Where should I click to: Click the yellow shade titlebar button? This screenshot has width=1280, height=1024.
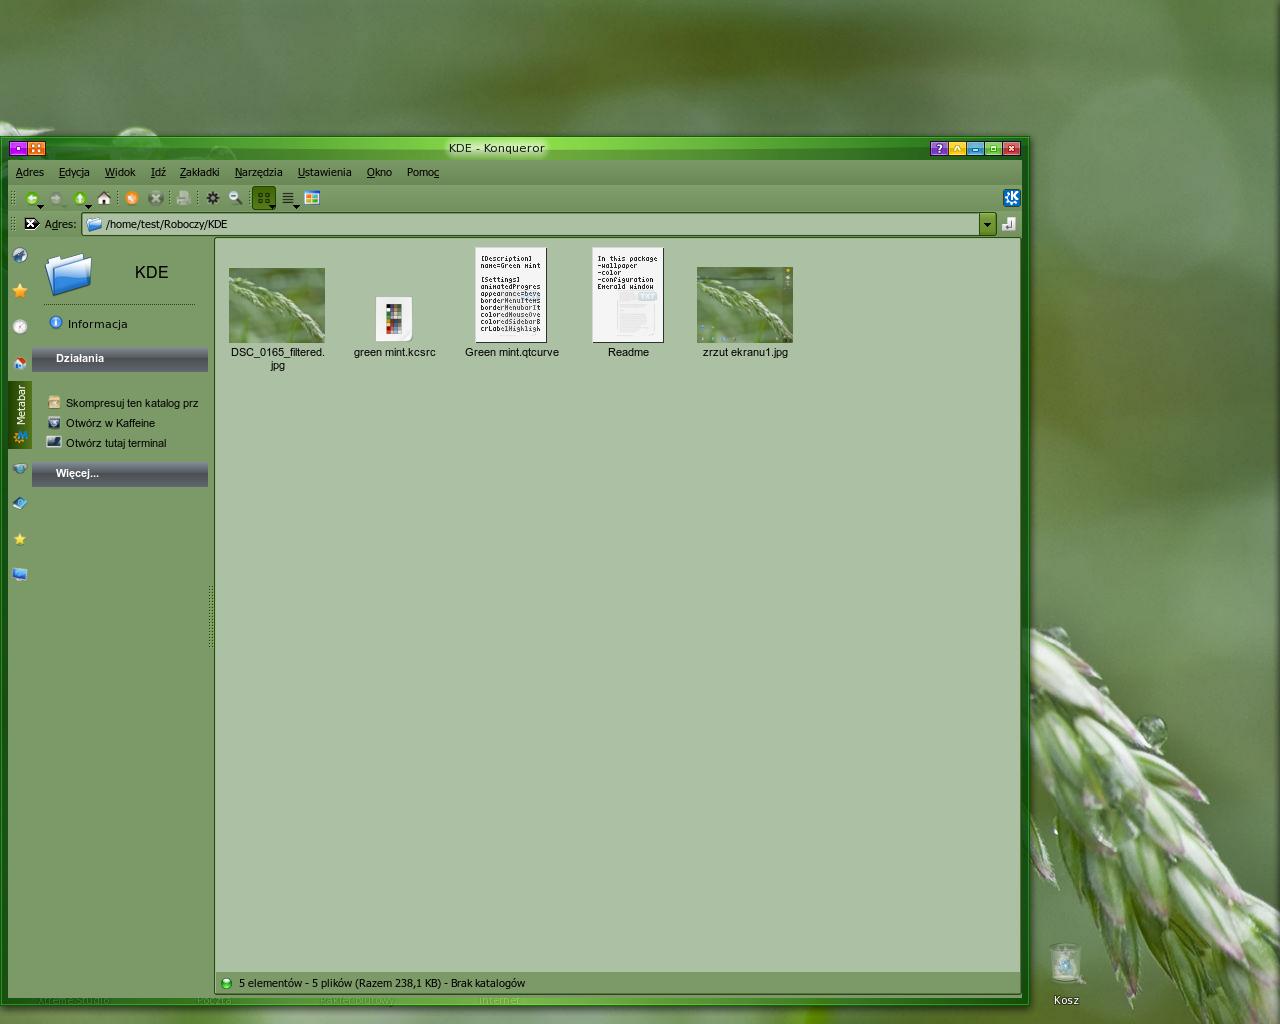pos(957,148)
